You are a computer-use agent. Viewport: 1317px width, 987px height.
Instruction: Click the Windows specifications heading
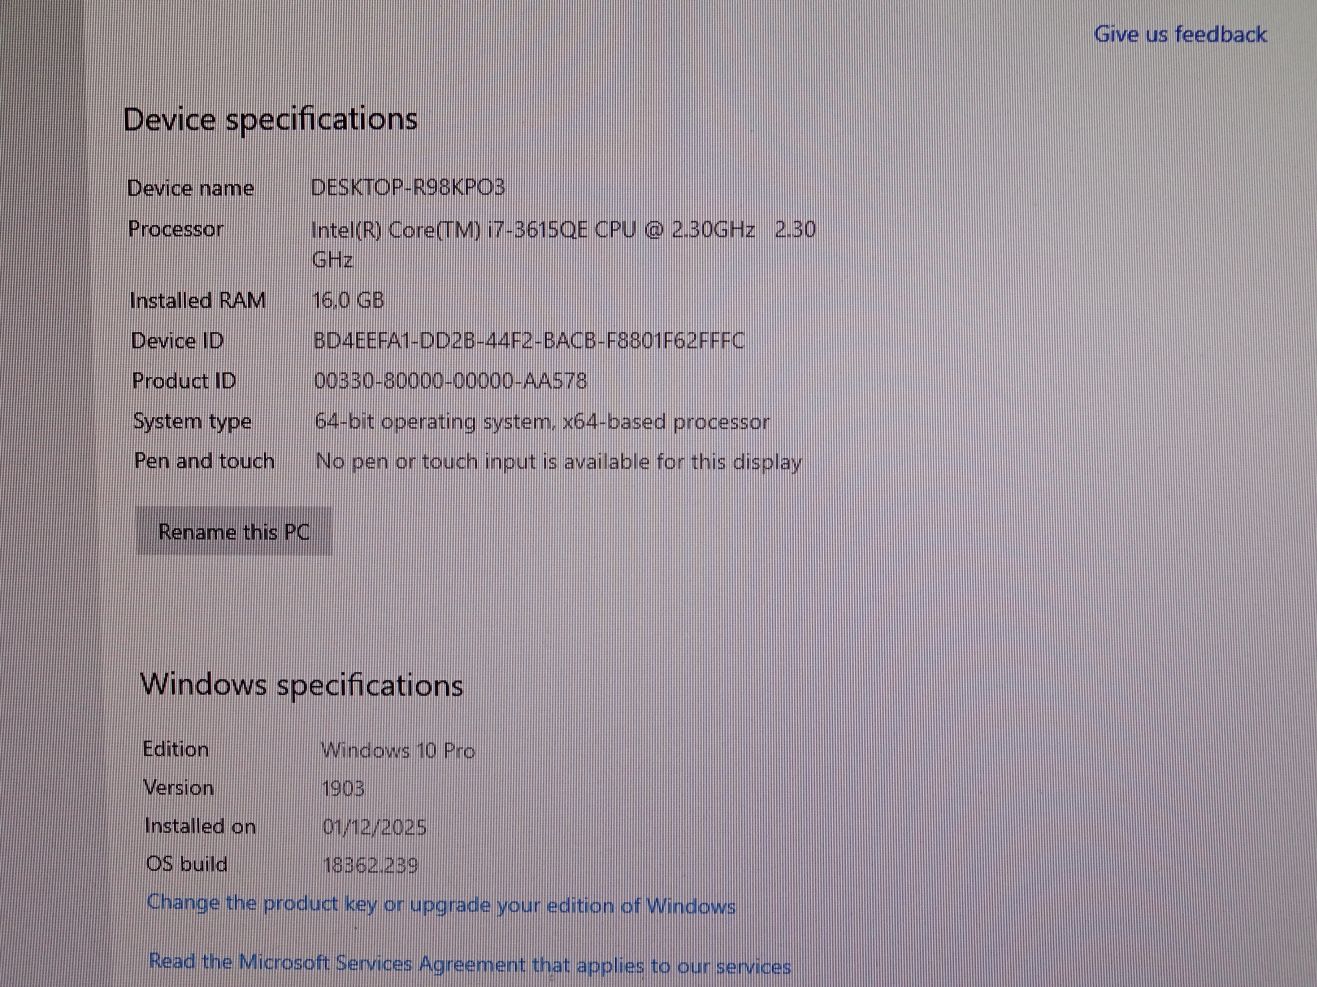pyautogui.click(x=301, y=685)
